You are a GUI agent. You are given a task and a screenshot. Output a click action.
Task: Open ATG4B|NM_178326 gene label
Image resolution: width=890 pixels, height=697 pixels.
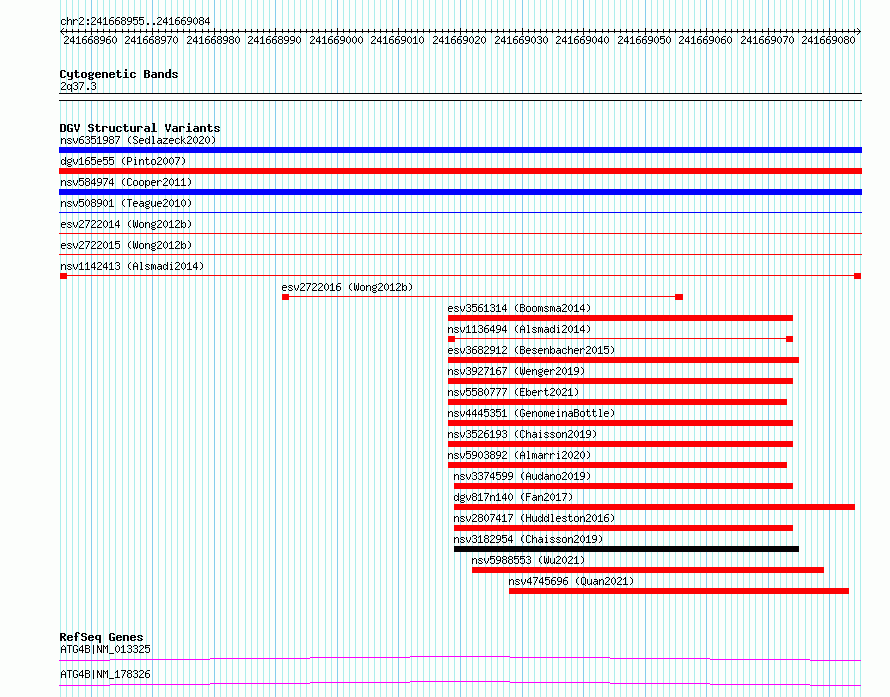105,674
